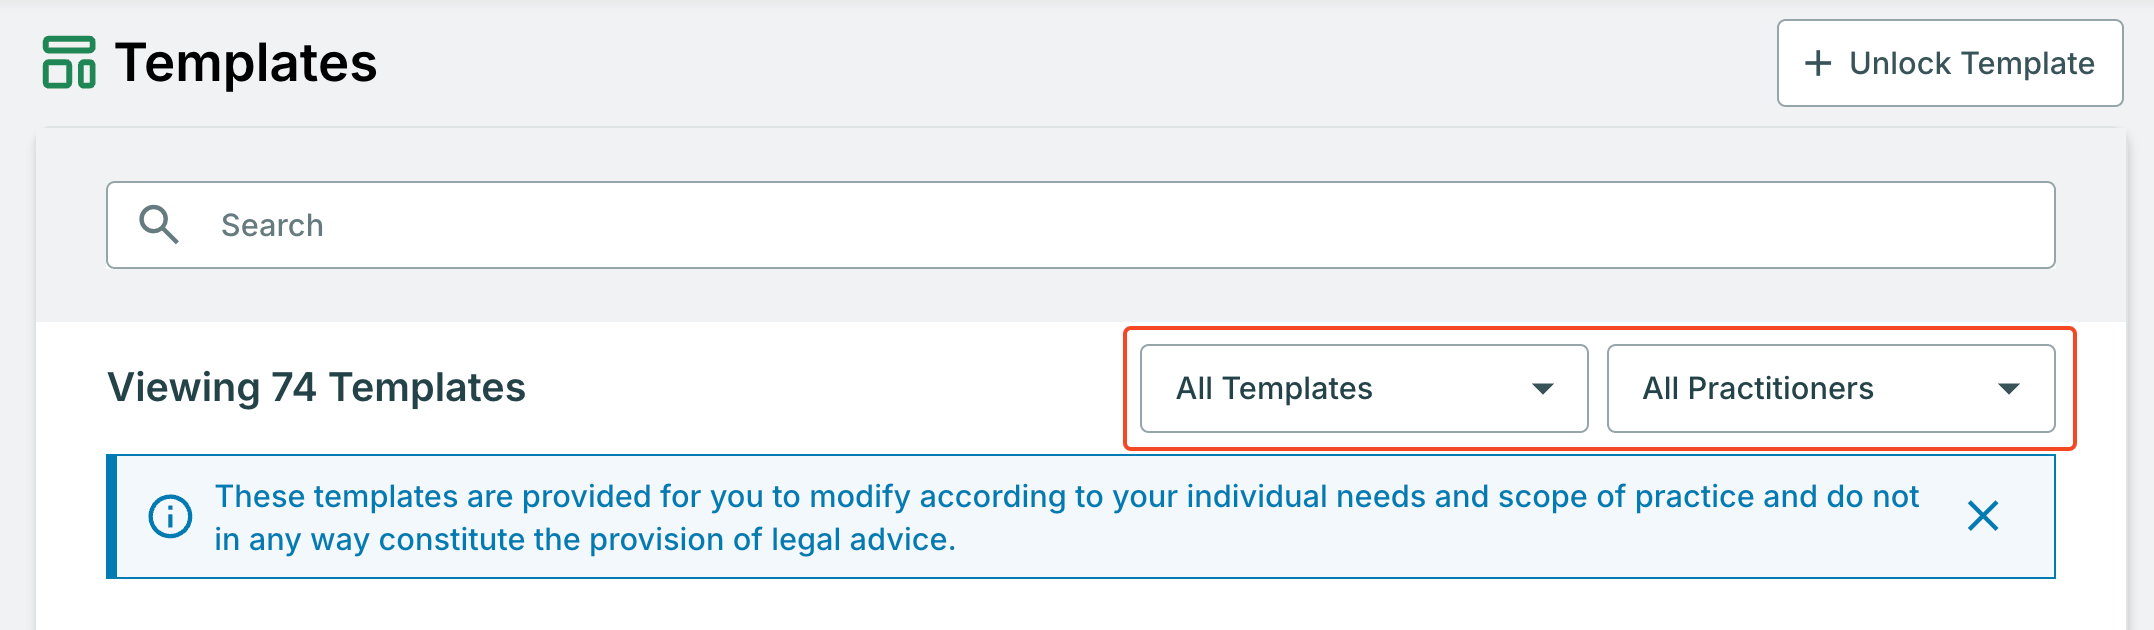Image resolution: width=2154 pixels, height=630 pixels.
Task: Open the All Templates filter dropdown
Action: pyautogui.click(x=1363, y=389)
